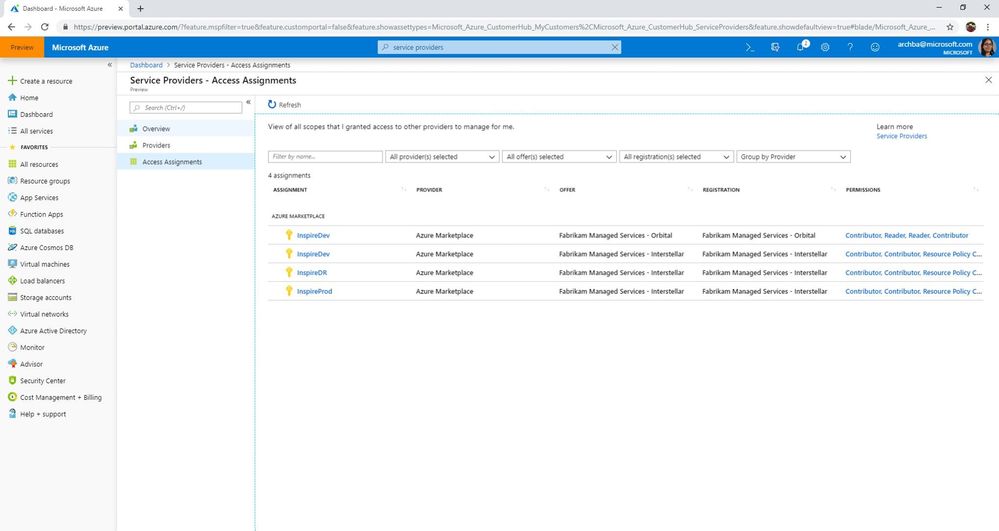Close the Service Providers blade
The image size is (999, 531).
pyautogui.click(x=988, y=80)
